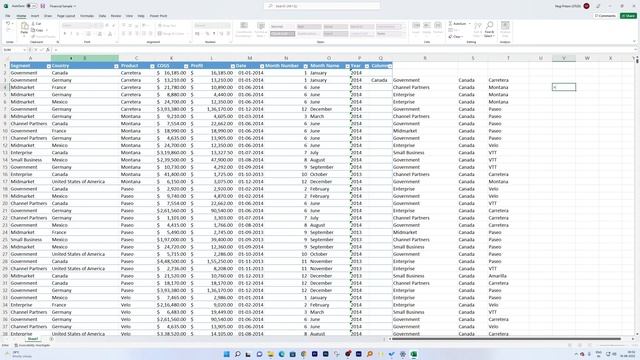
Task: Open the COGS column filter dropdown
Action: [x=186, y=66]
